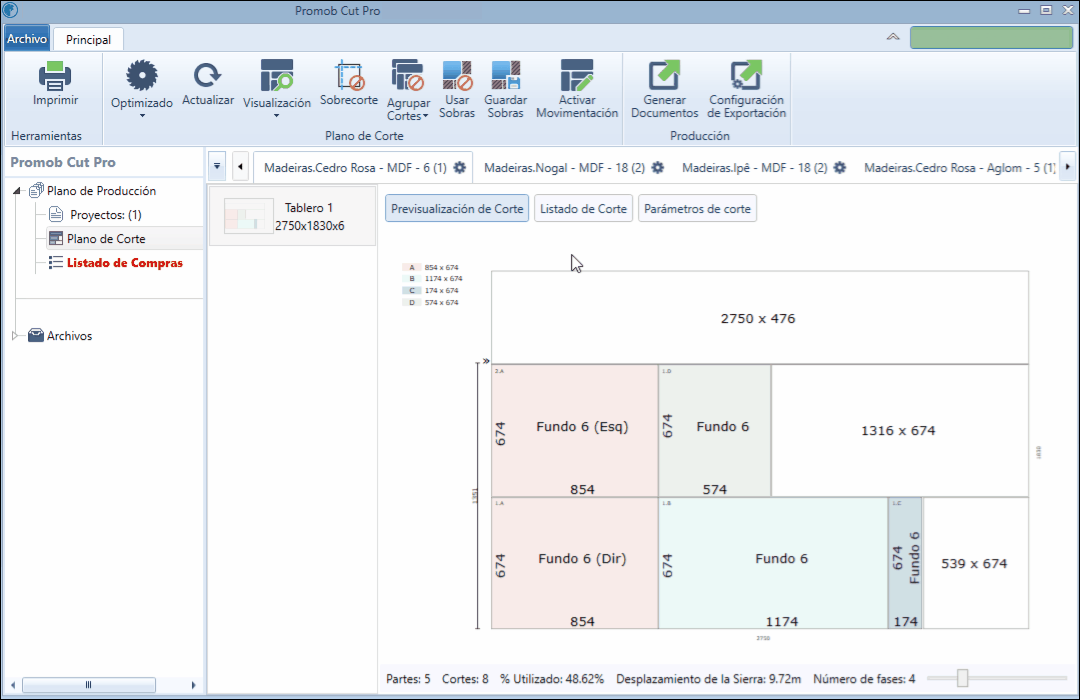Click the Número de fases: 4 status text

pos(864,679)
